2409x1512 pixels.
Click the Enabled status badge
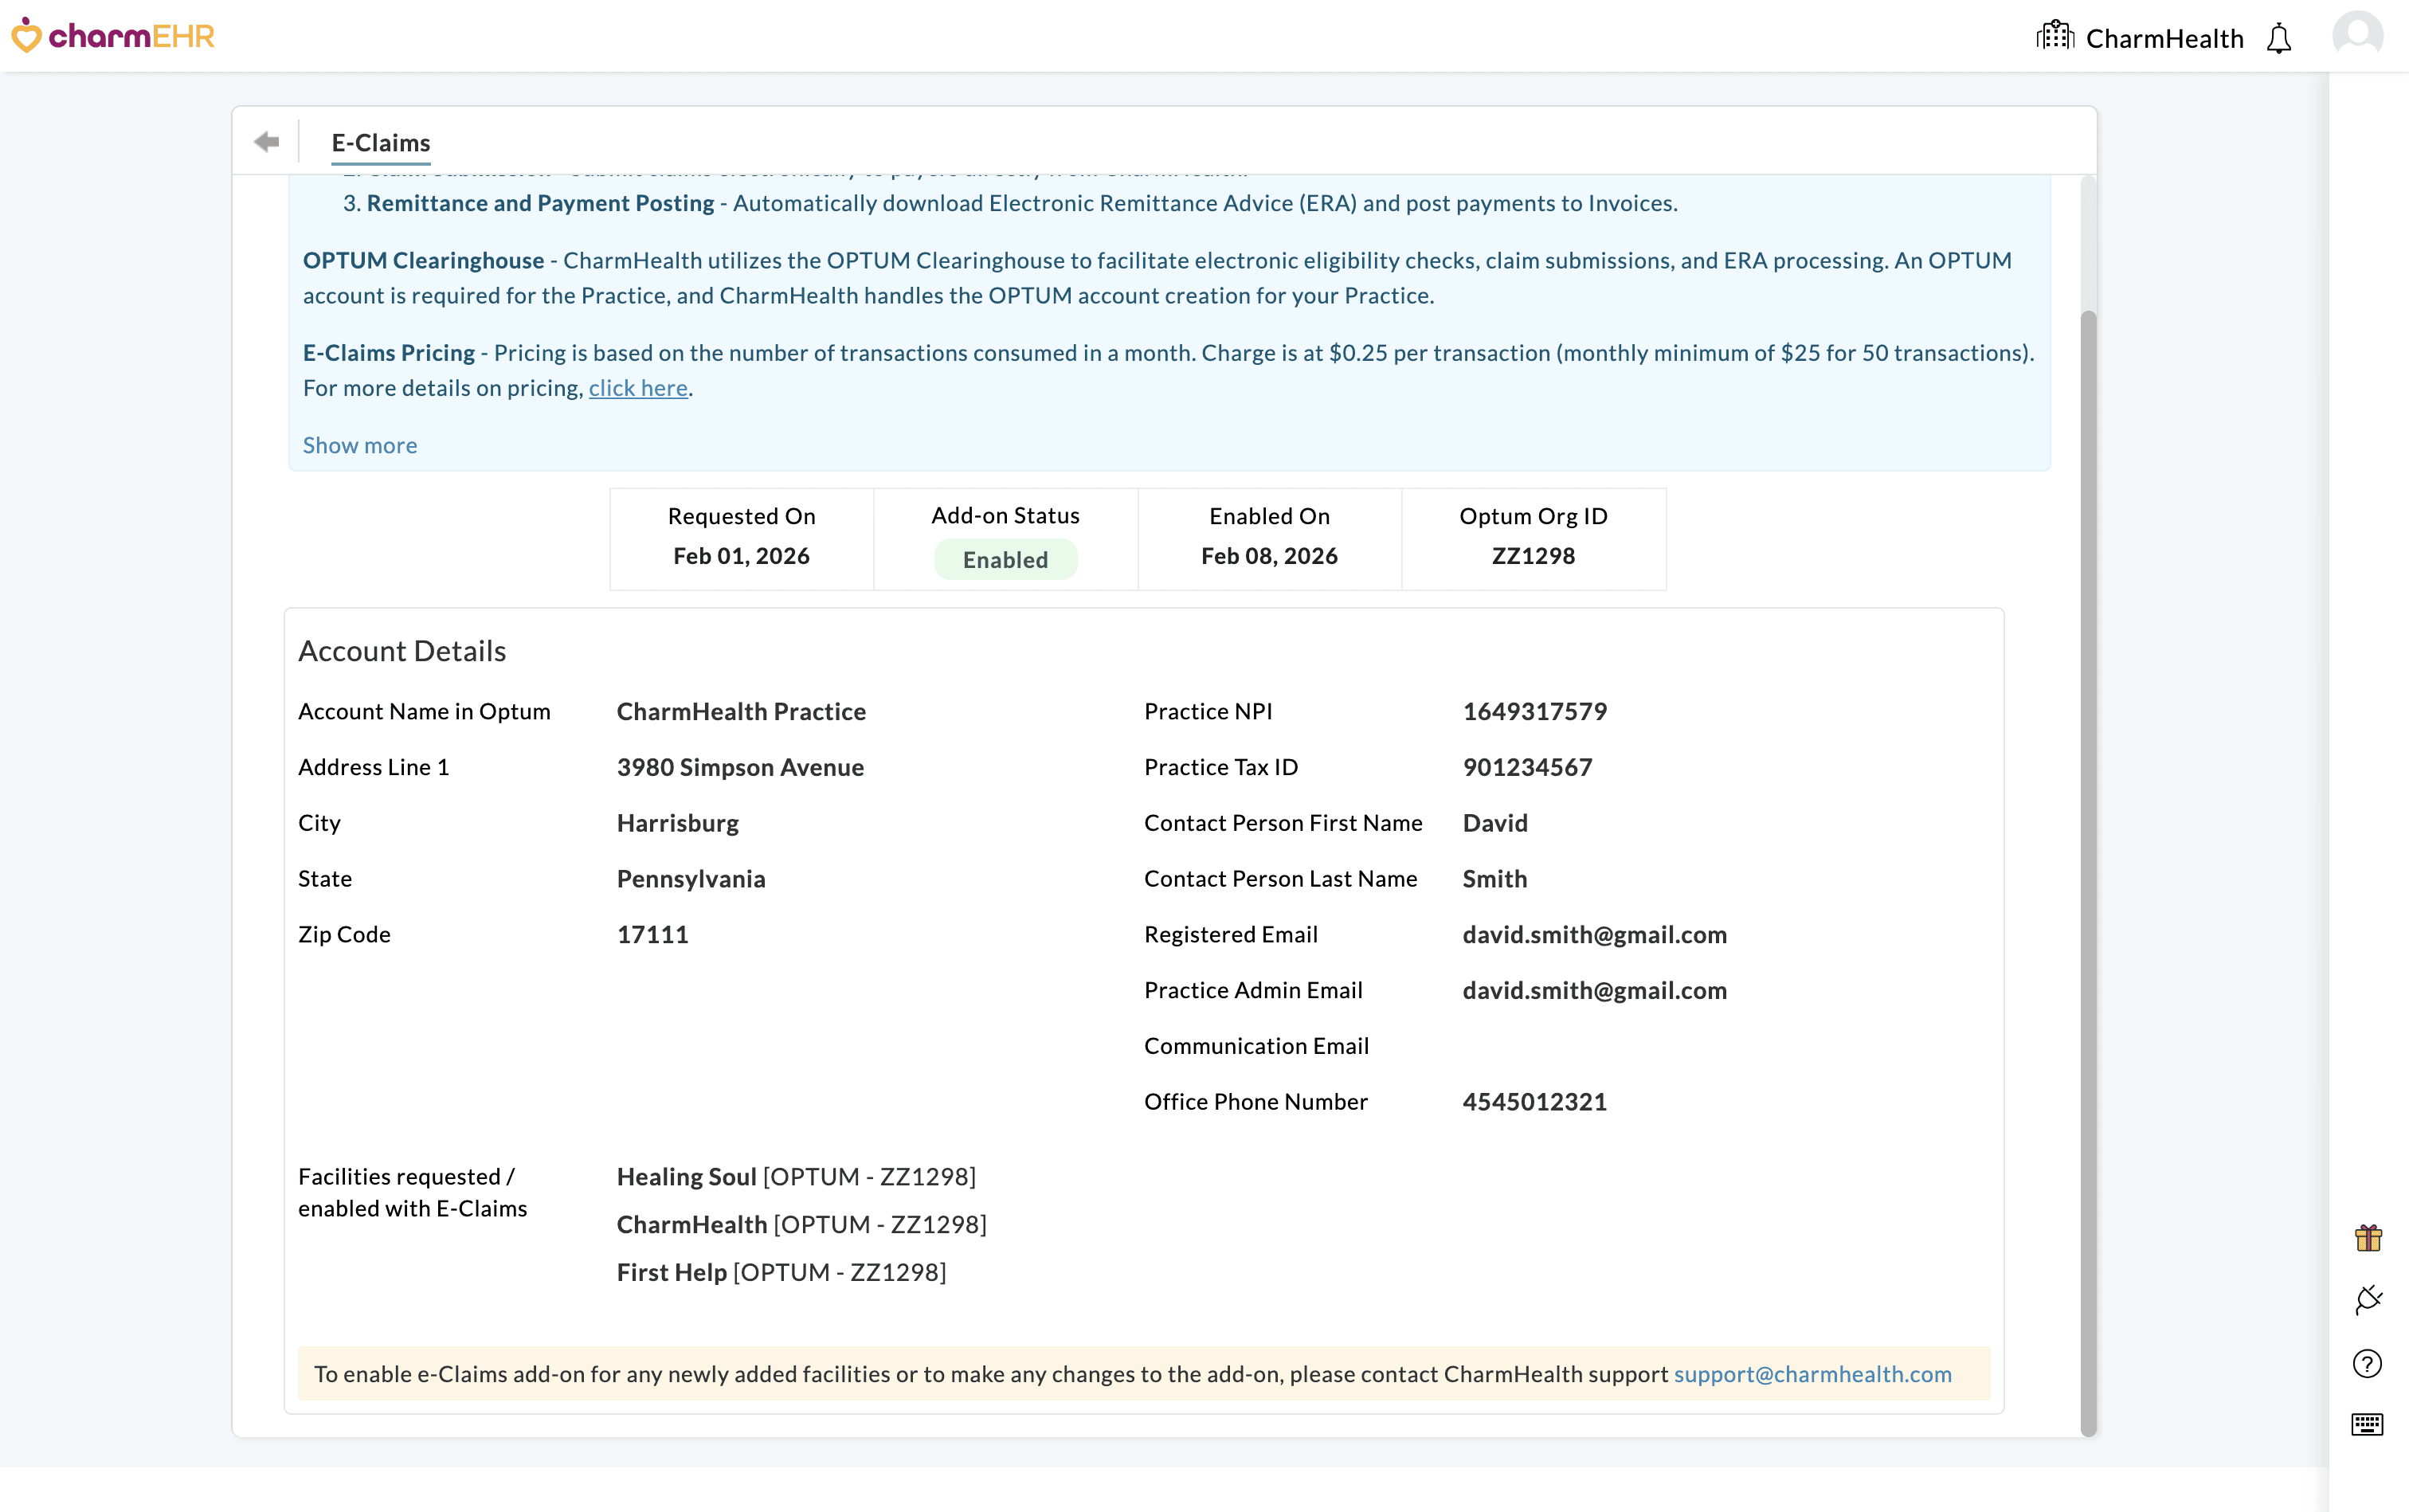(x=1005, y=559)
